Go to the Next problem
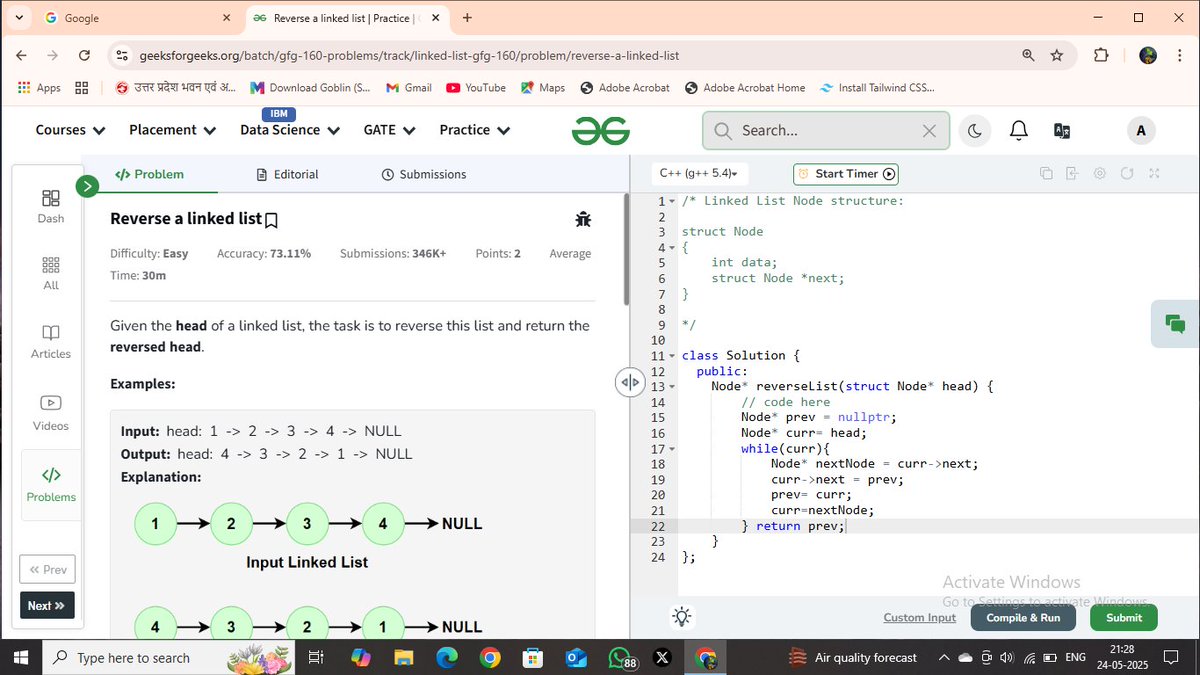The image size is (1200, 675). click(x=47, y=605)
